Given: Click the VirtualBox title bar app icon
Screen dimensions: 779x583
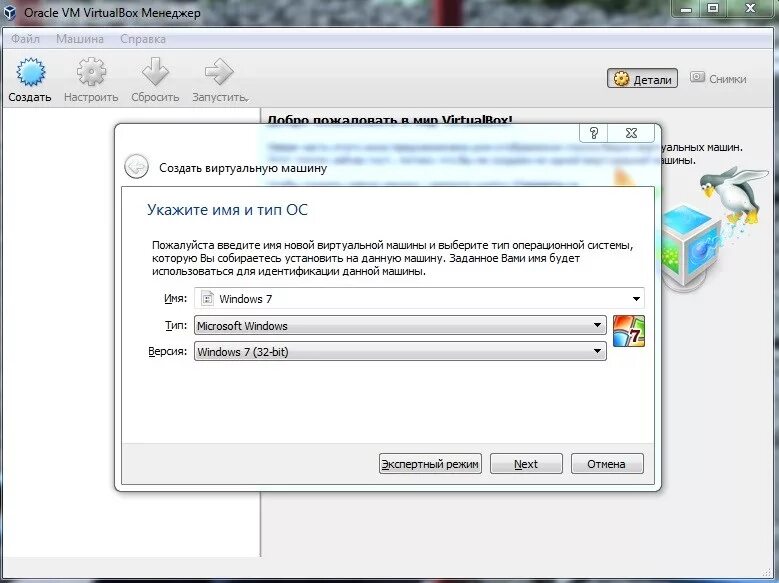Looking at the screenshot, I should [x=10, y=12].
